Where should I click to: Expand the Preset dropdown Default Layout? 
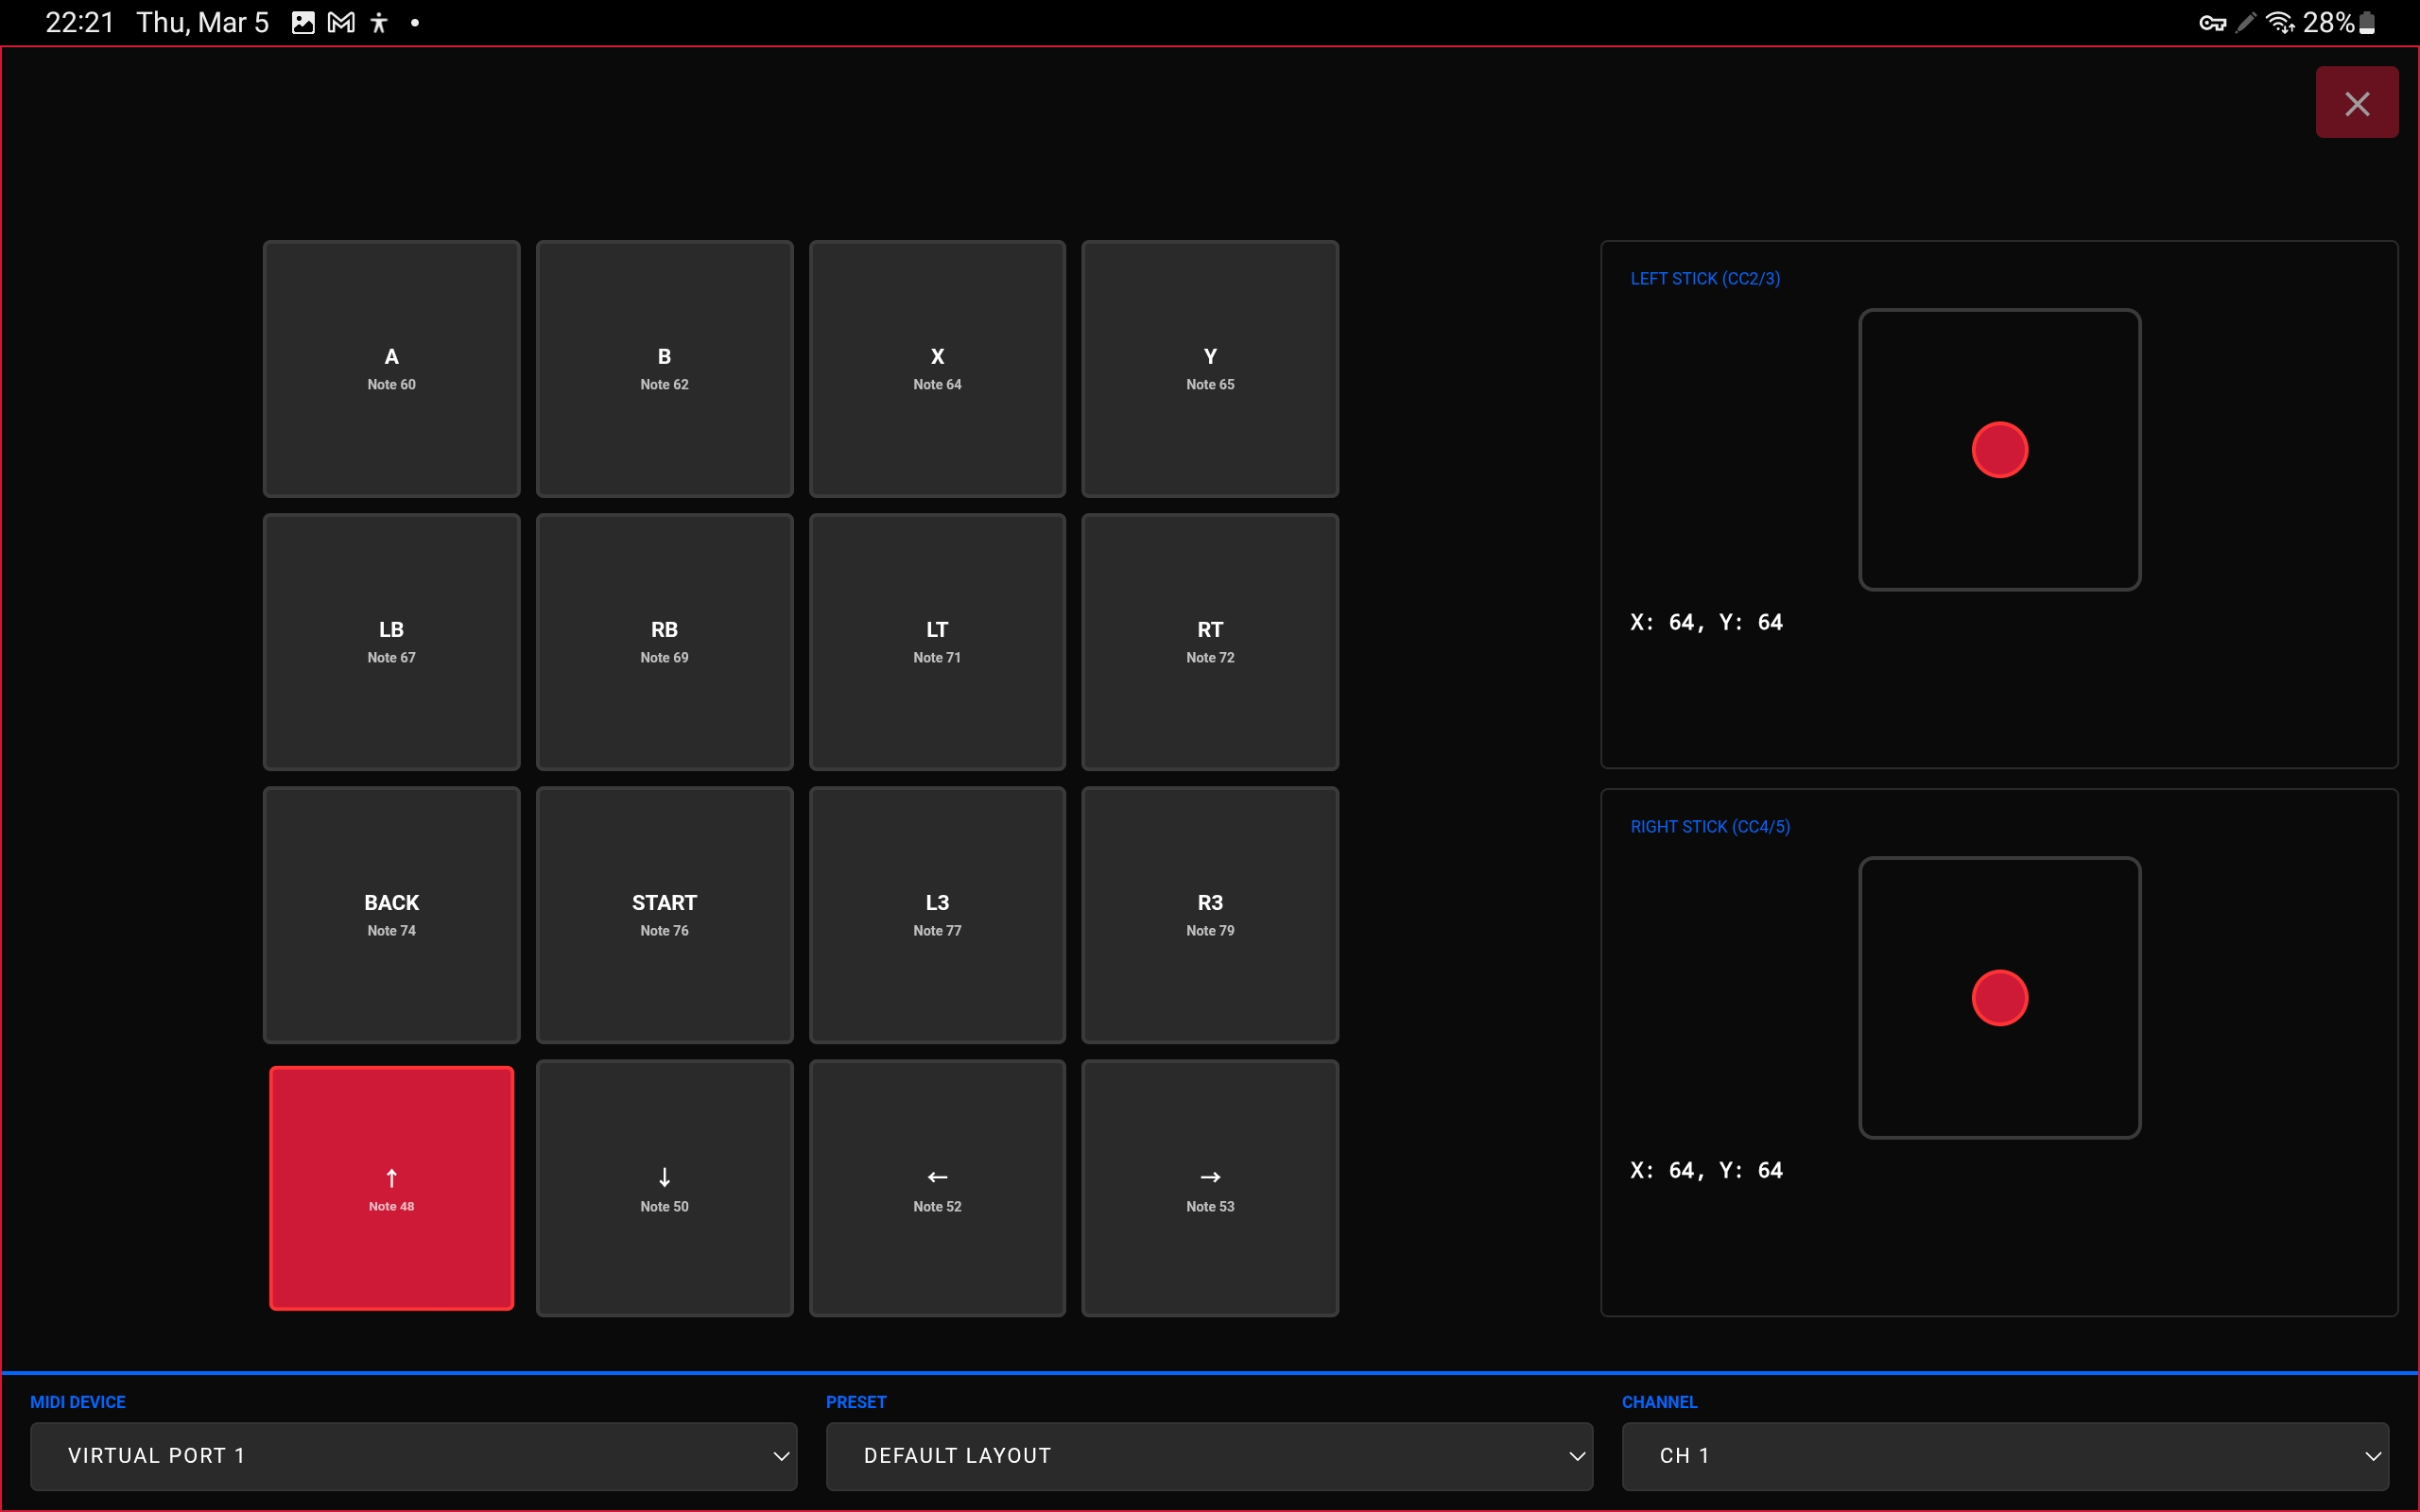point(1209,1456)
